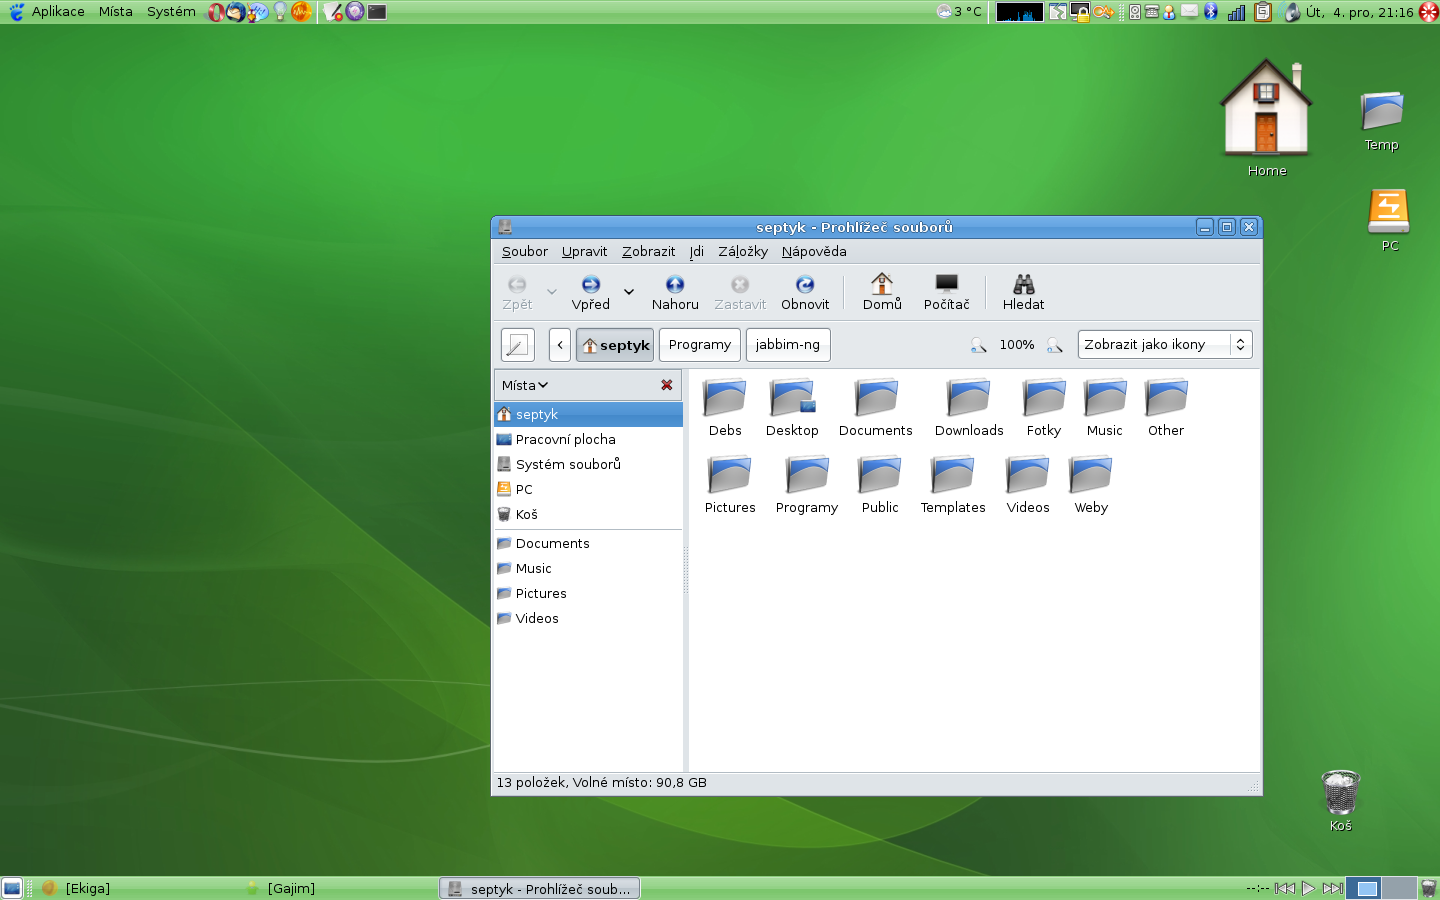Open the Desktop folder icon
1440x900 pixels.
[792, 408]
